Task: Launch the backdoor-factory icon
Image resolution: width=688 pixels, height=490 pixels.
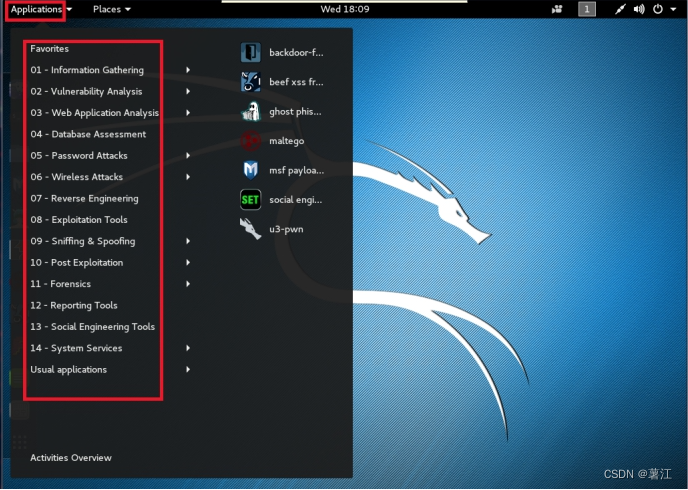Action: pyautogui.click(x=251, y=53)
